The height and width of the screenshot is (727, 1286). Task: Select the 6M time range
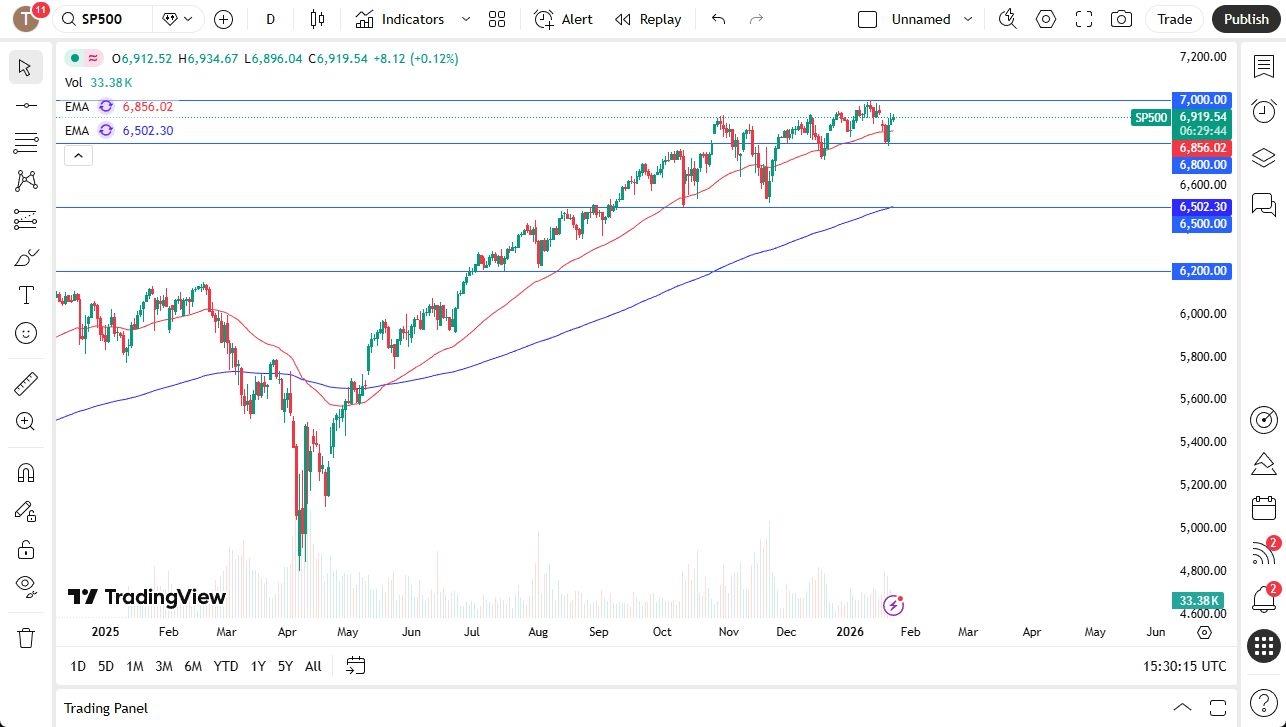pos(193,666)
